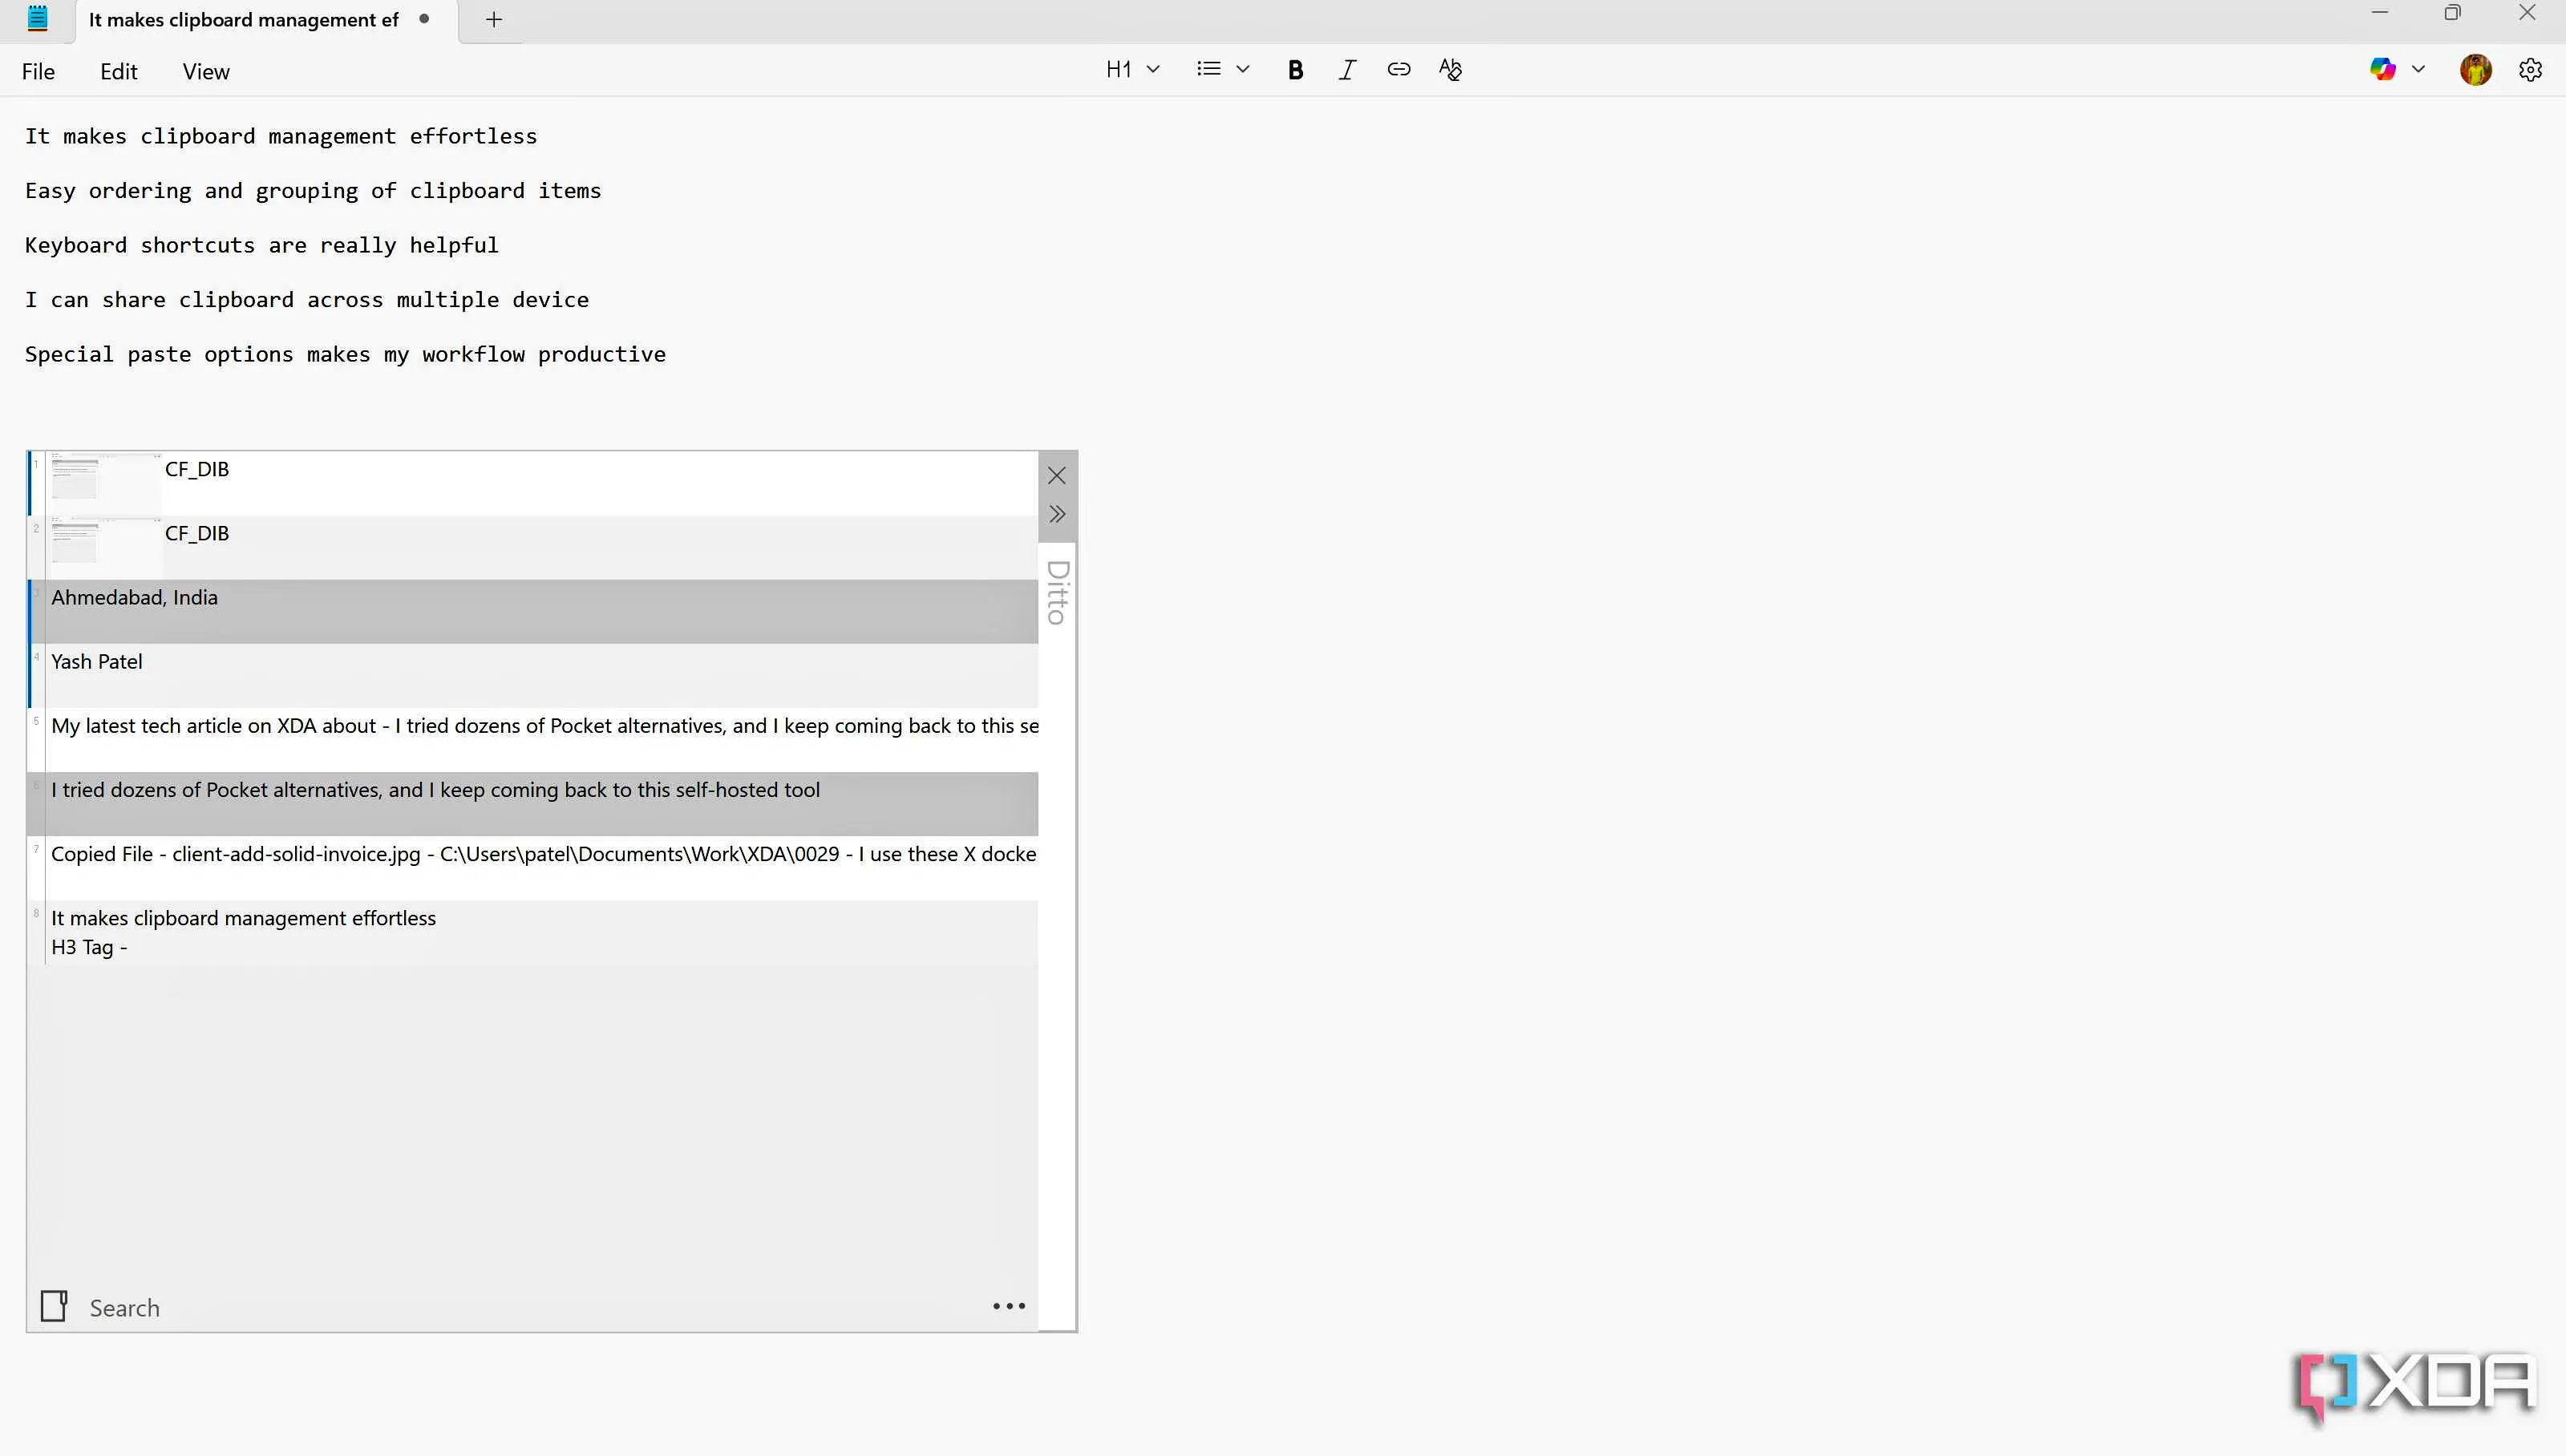Open the View menu
The width and height of the screenshot is (2566, 1456).
[x=205, y=72]
